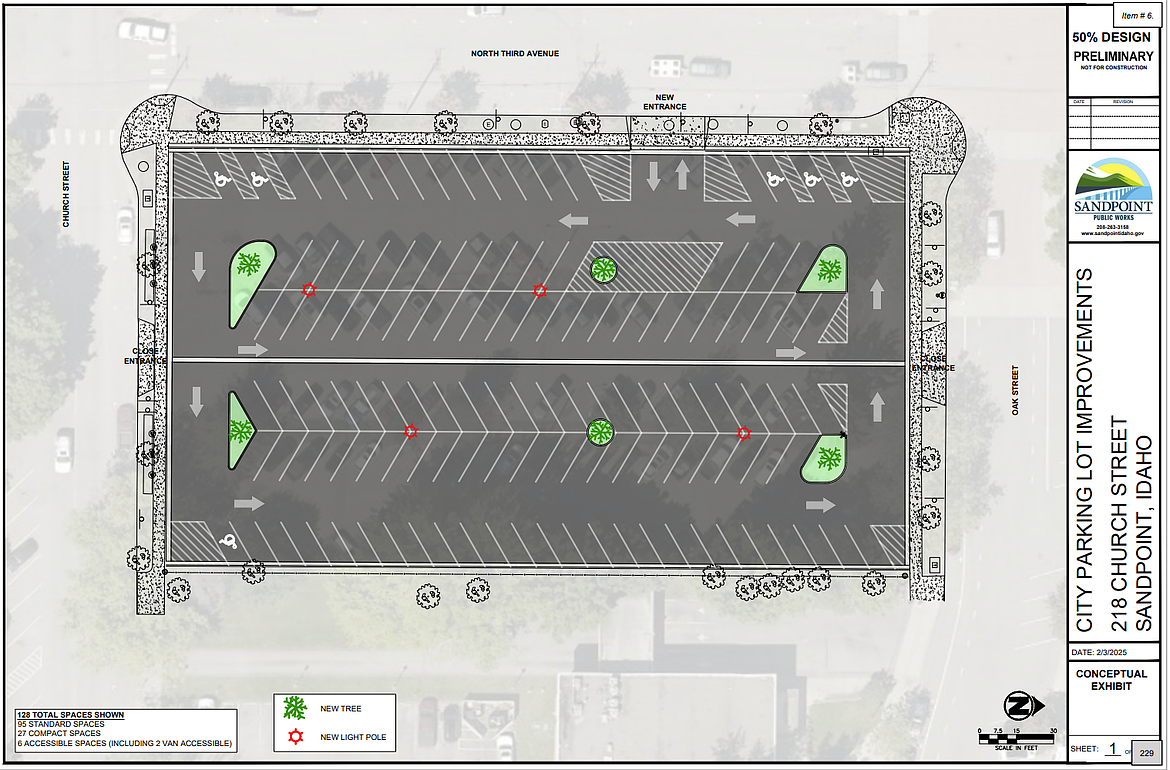Click the round tree island in the lower parking row
Image resolution: width=1170 pixels, height=770 pixels.
[x=599, y=432]
